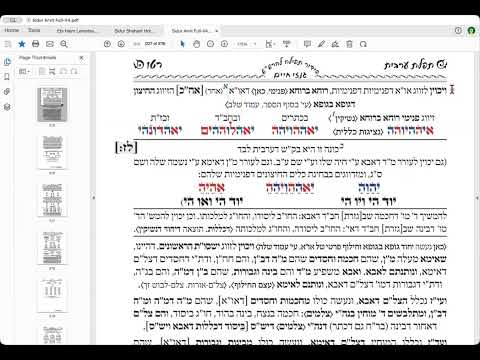Open the zoom percentage dropdown
This screenshot has height=360, width=480.
[247, 44]
